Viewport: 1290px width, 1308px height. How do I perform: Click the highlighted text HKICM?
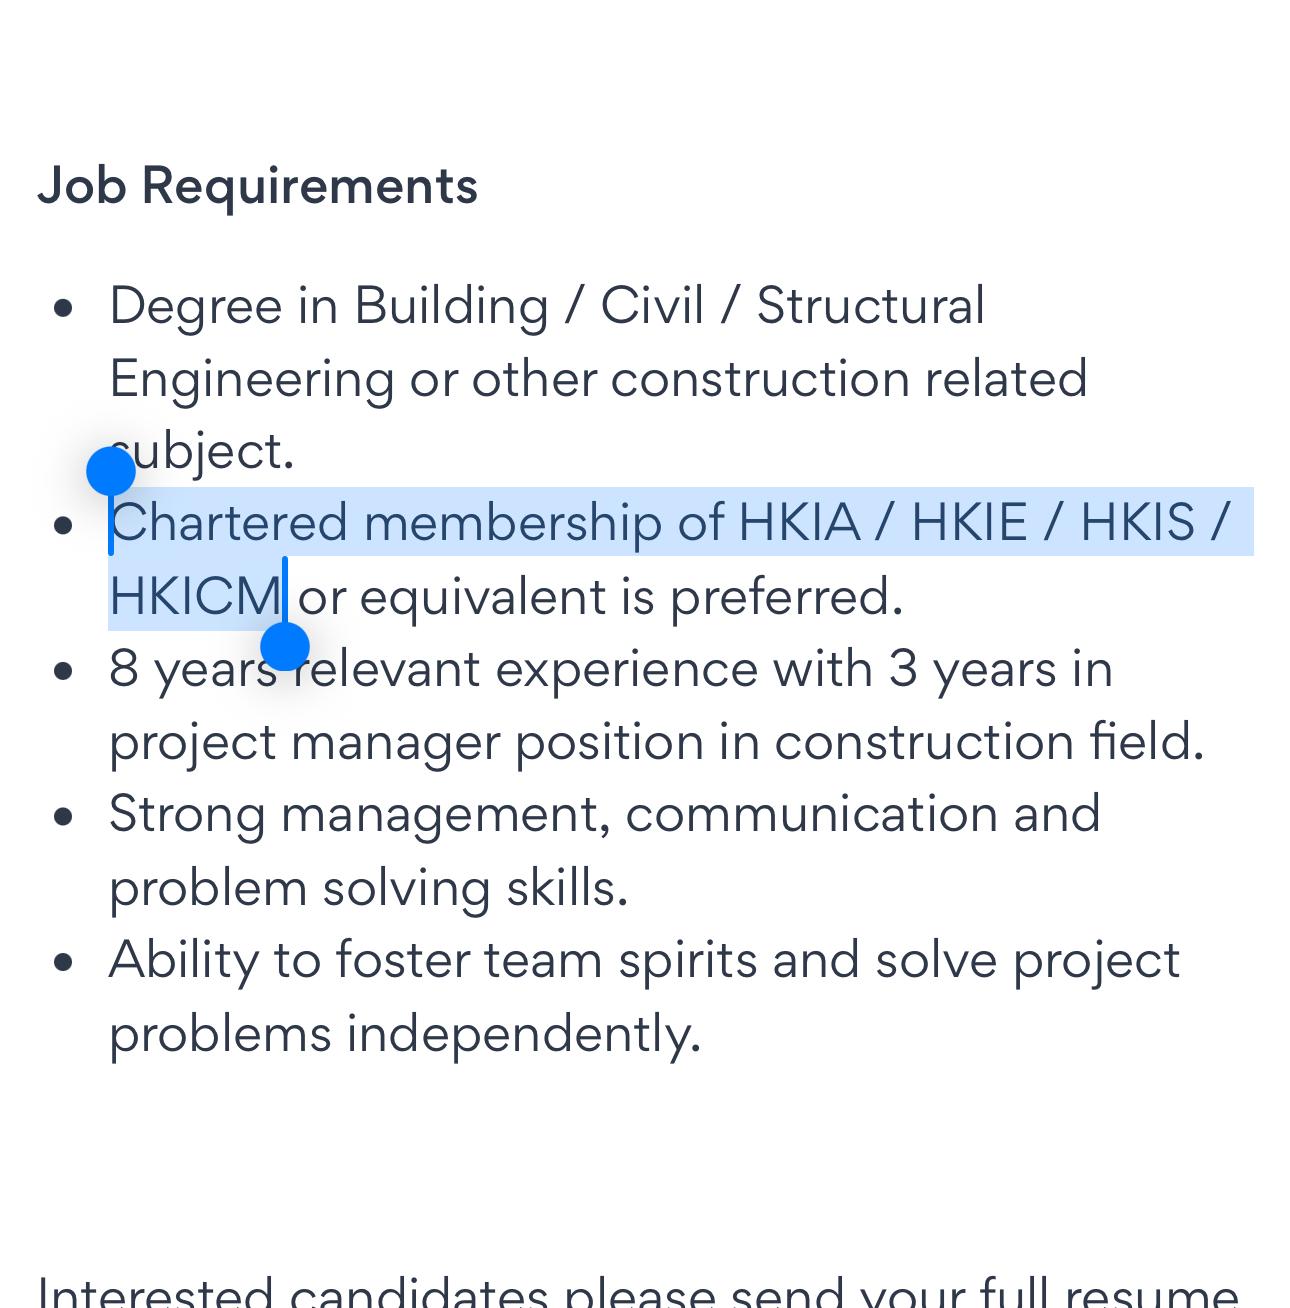coord(195,596)
